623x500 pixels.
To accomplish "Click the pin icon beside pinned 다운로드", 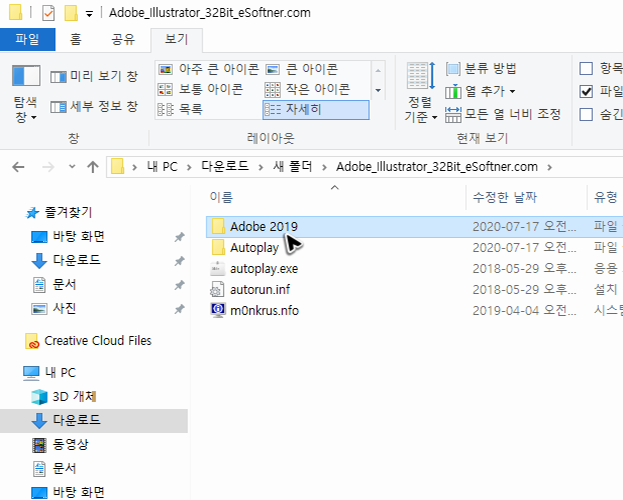I will (179, 261).
